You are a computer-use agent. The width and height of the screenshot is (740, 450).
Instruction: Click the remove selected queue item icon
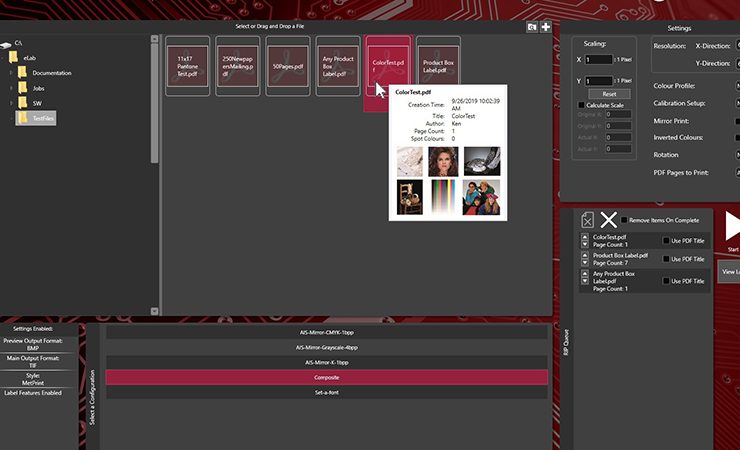[x=588, y=220]
